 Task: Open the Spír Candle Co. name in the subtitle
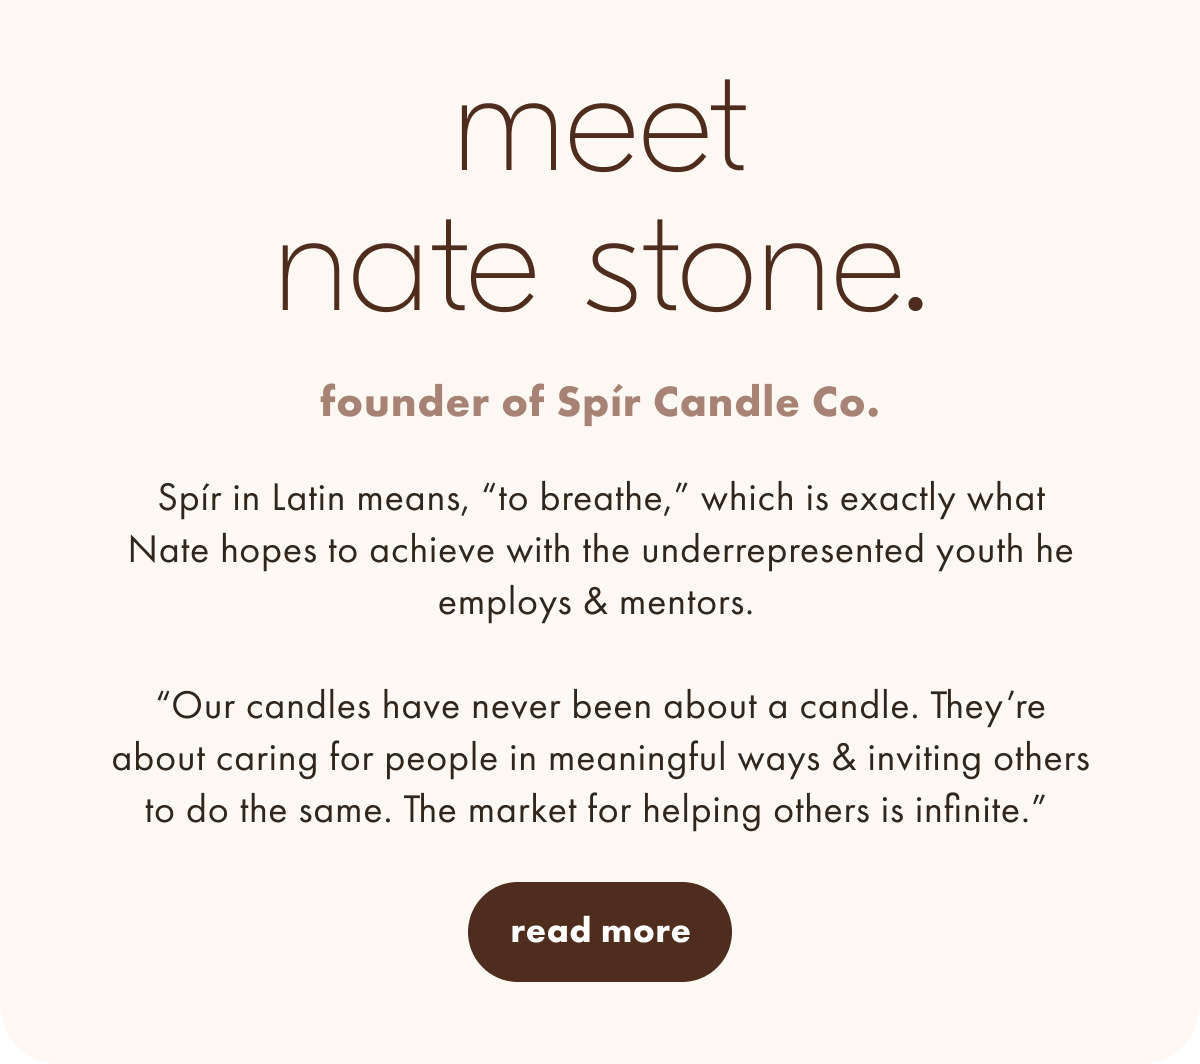pyautogui.click(x=718, y=404)
